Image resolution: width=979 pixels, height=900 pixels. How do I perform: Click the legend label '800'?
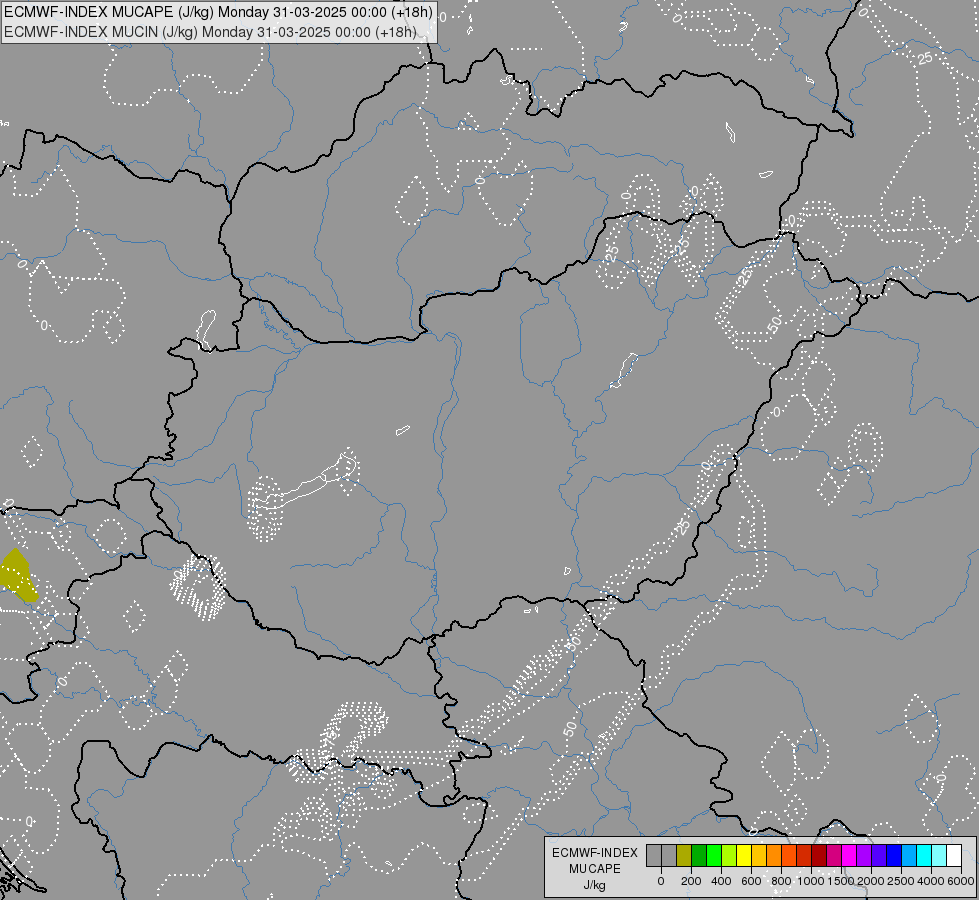(781, 881)
